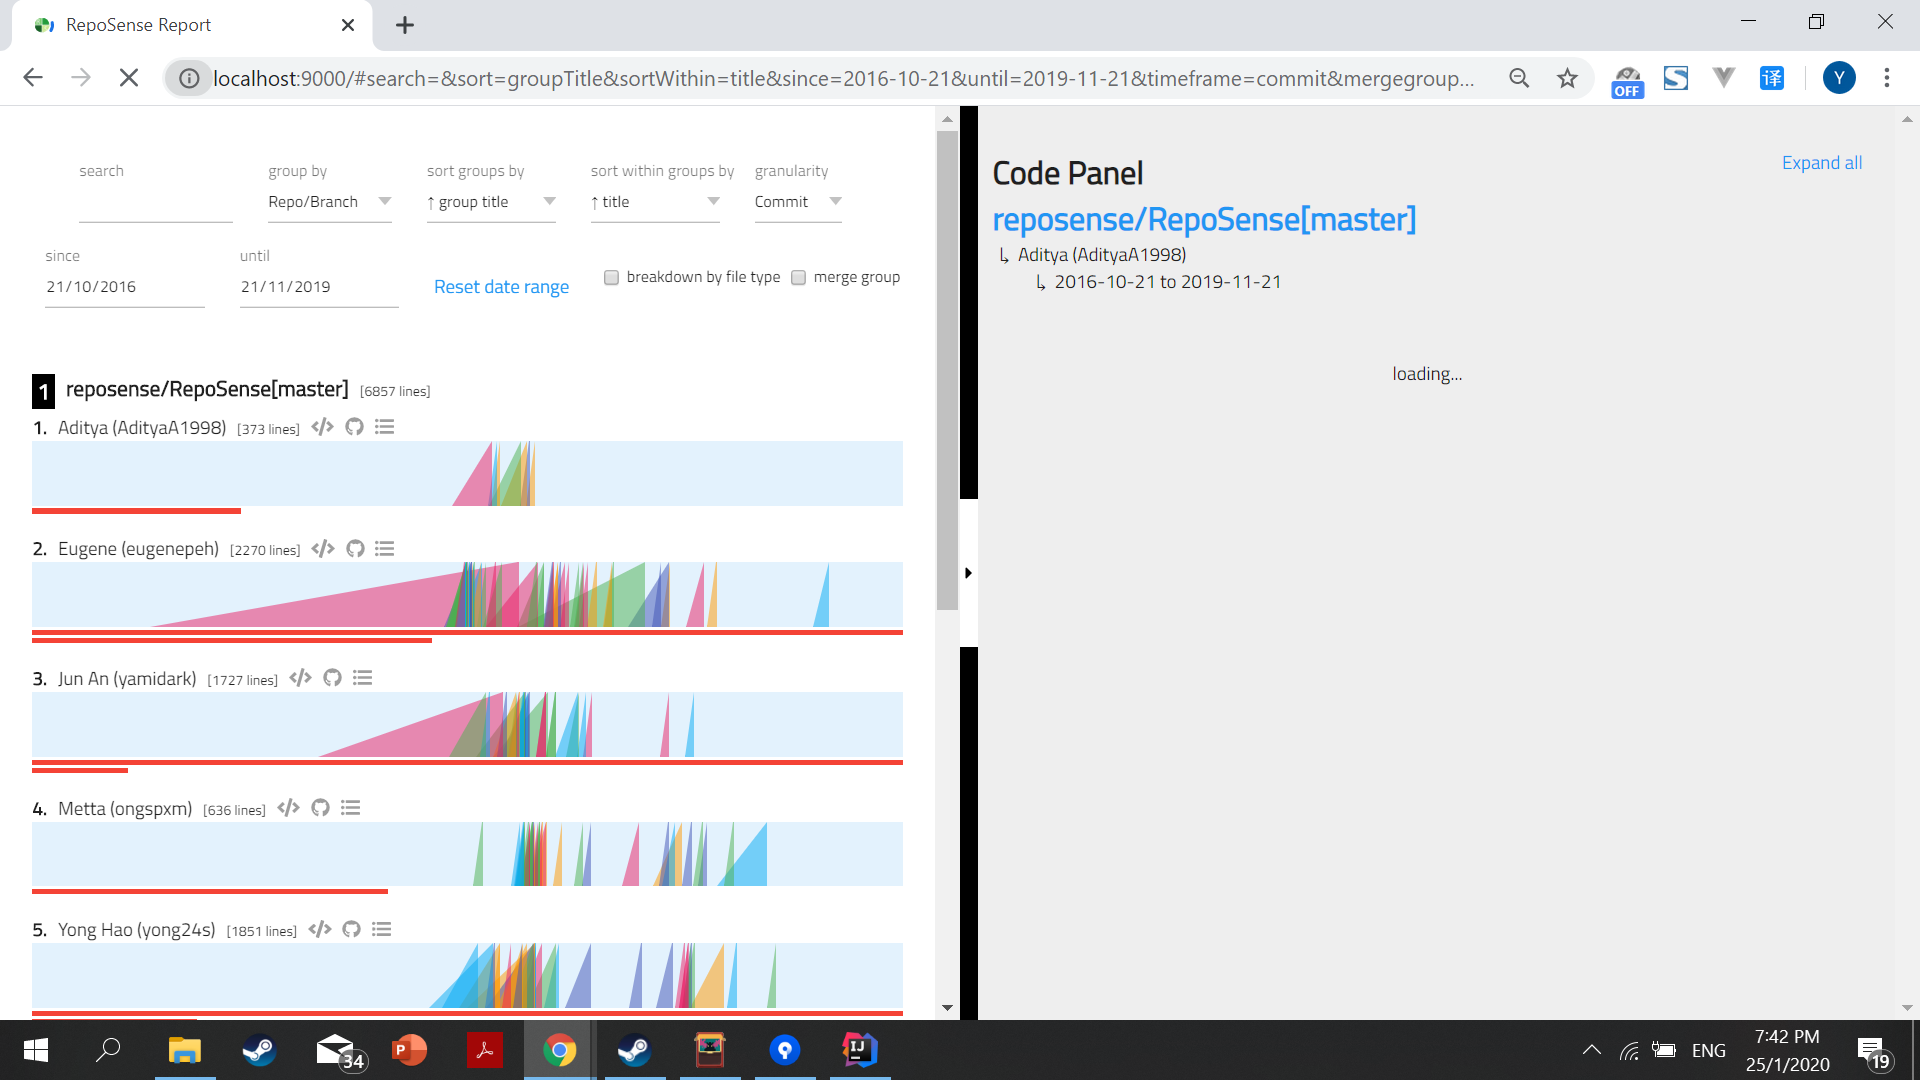The width and height of the screenshot is (1920, 1080).
Task: Open the granularity Commit dropdown
Action: click(836, 202)
